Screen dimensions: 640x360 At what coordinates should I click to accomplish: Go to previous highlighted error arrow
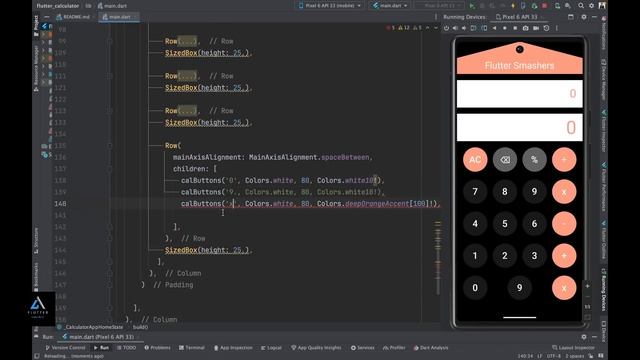tap(427, 28)
